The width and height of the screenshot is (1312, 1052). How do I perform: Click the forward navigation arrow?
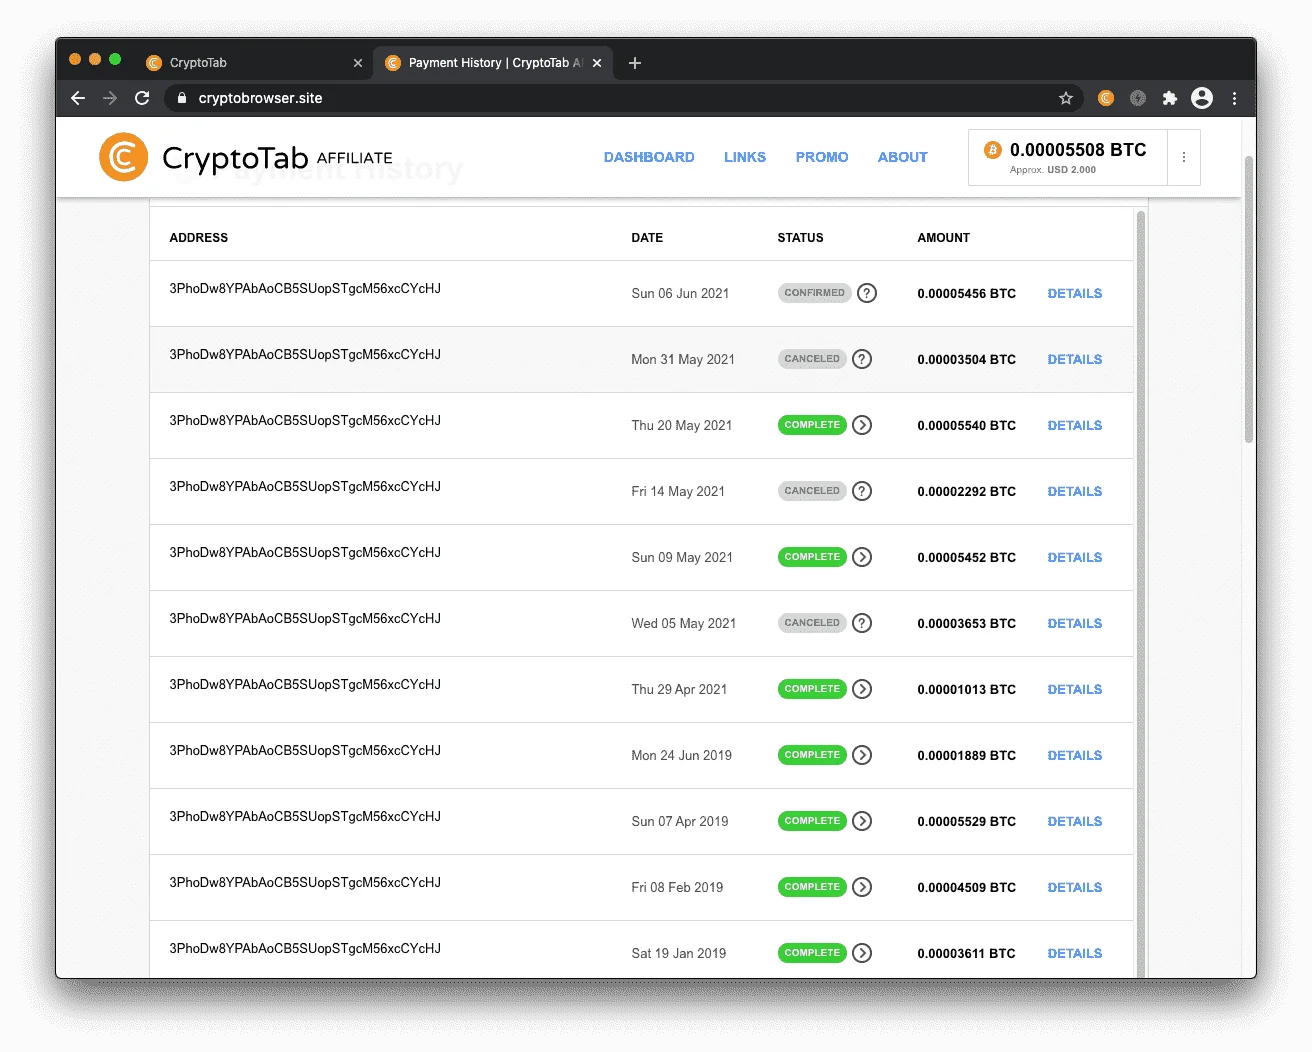point(110,98)
